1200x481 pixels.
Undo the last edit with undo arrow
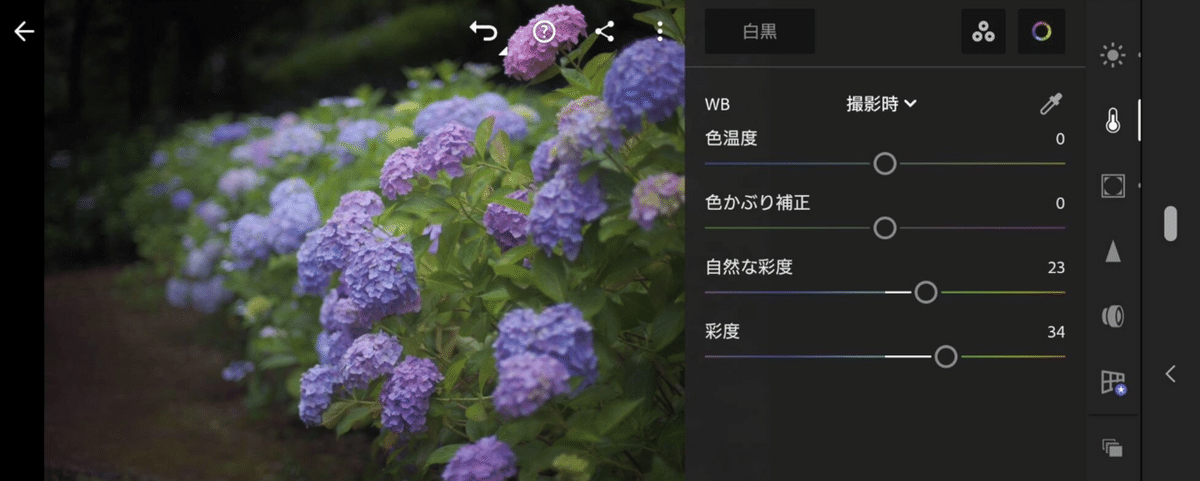click(x=484, y=32)
